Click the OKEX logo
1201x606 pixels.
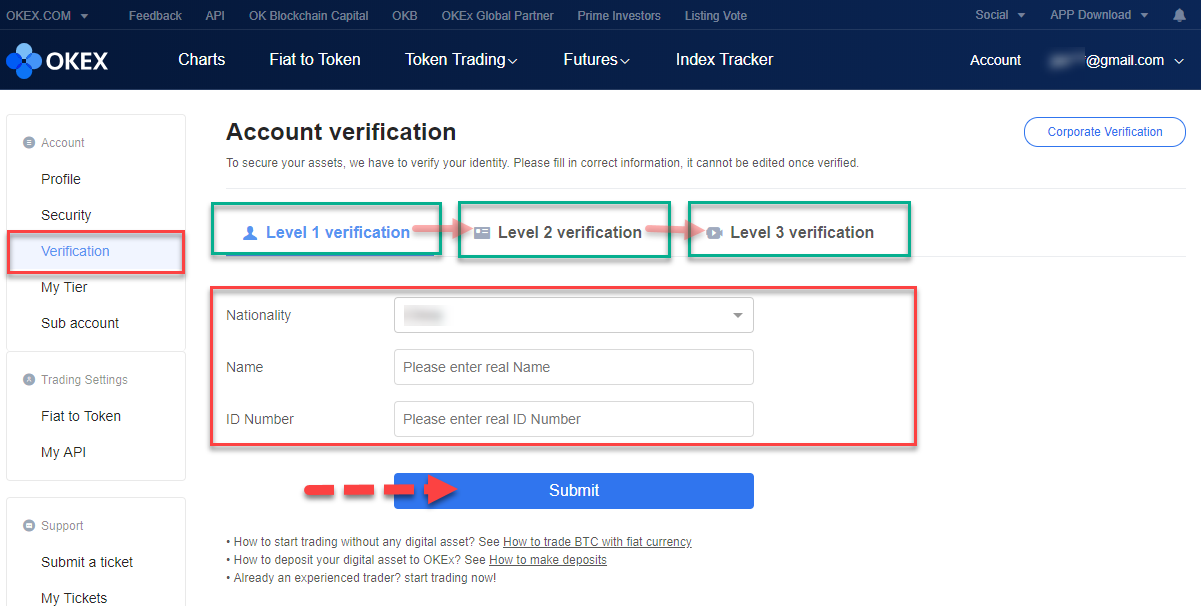tap(57, 61)
